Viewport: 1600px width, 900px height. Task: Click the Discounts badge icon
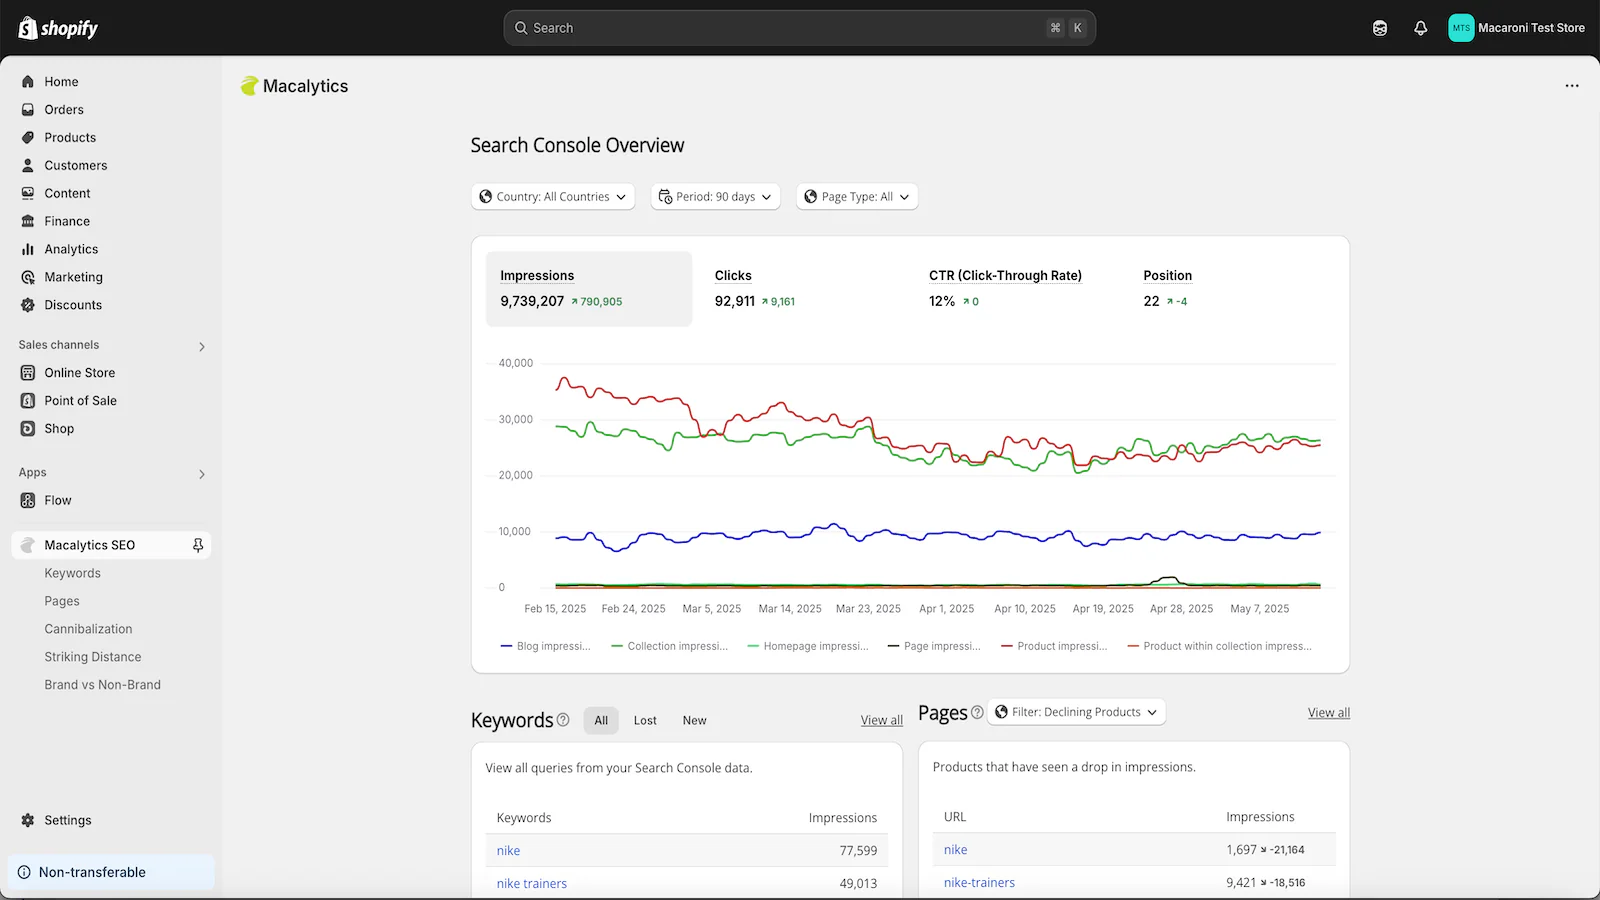28,306
